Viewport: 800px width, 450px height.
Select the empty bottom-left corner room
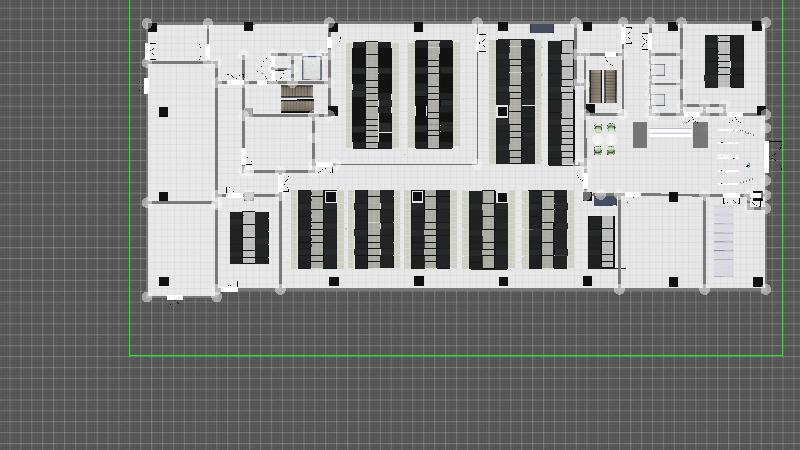coord(181,247)
